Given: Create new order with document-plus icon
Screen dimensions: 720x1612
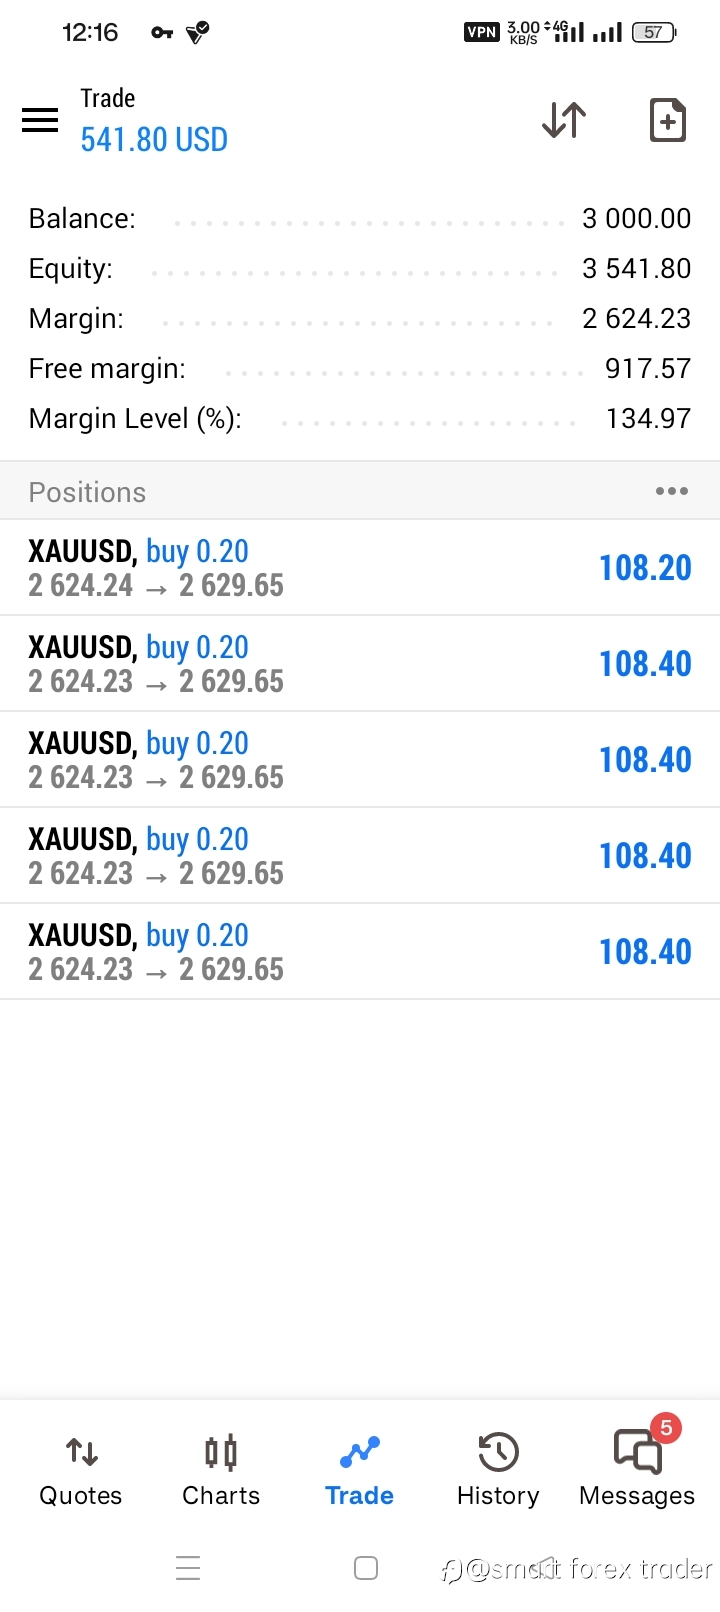Looking at the screenshot, I should tap(668, 120).
